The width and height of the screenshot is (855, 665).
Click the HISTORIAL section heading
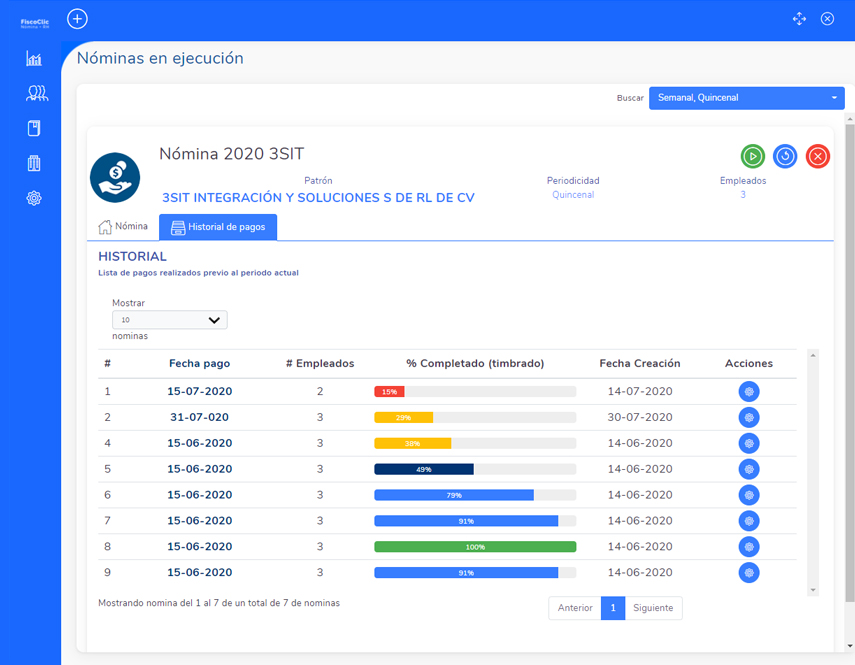(x=133, y=256)
